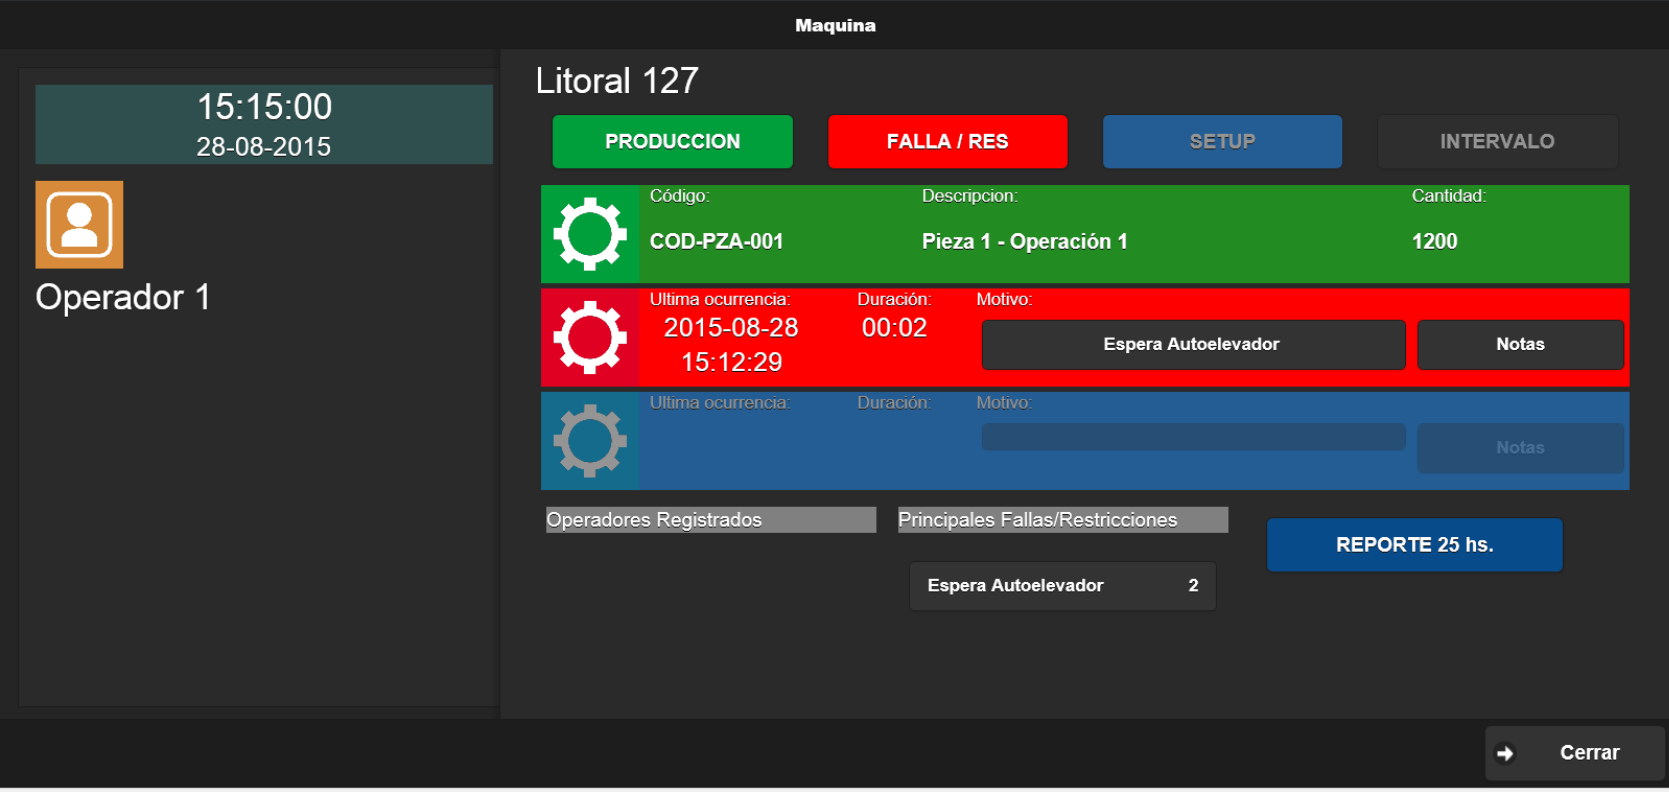Select the INTERVALO state button
Viewport: 1669px width, 792px height.
[1497, 142]
